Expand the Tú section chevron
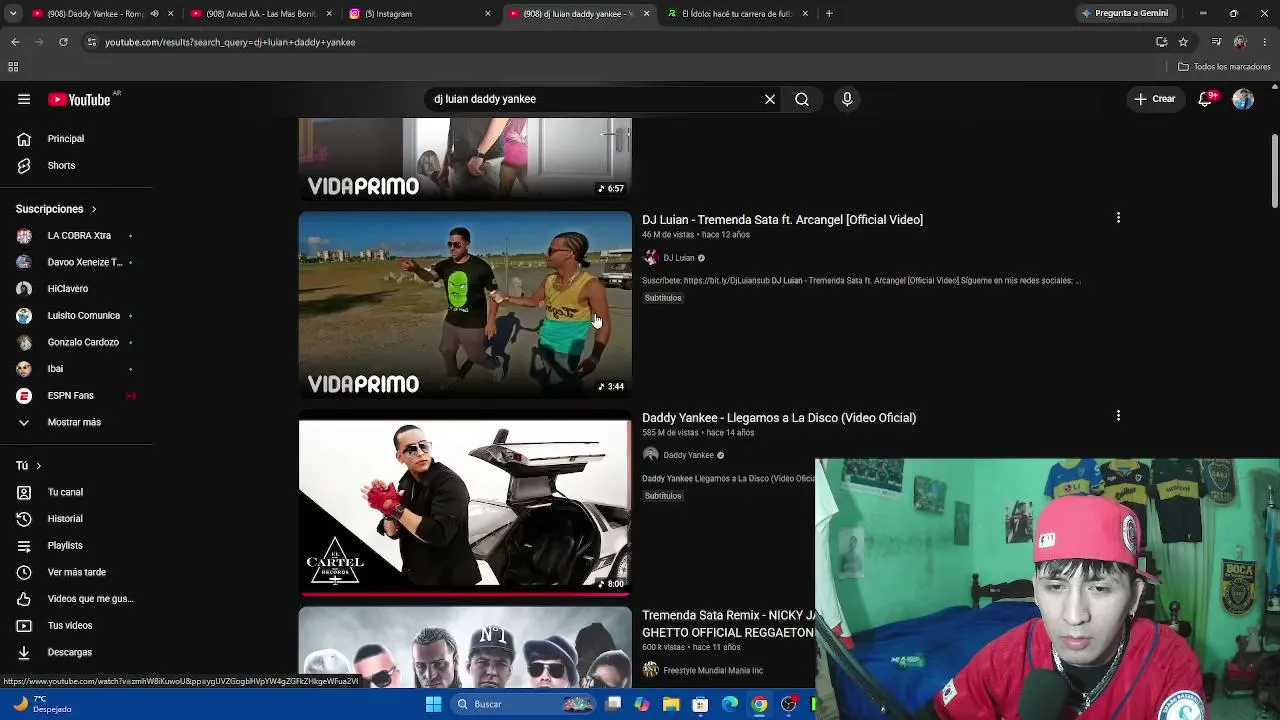 (39, 466)
